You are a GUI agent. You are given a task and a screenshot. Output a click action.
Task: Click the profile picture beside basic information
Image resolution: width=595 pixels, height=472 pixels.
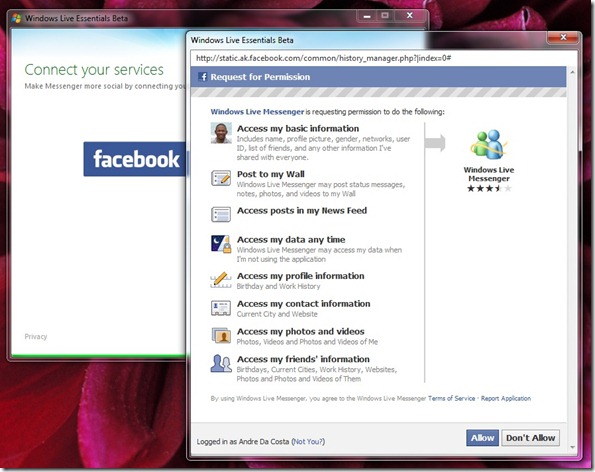point(221,133)
